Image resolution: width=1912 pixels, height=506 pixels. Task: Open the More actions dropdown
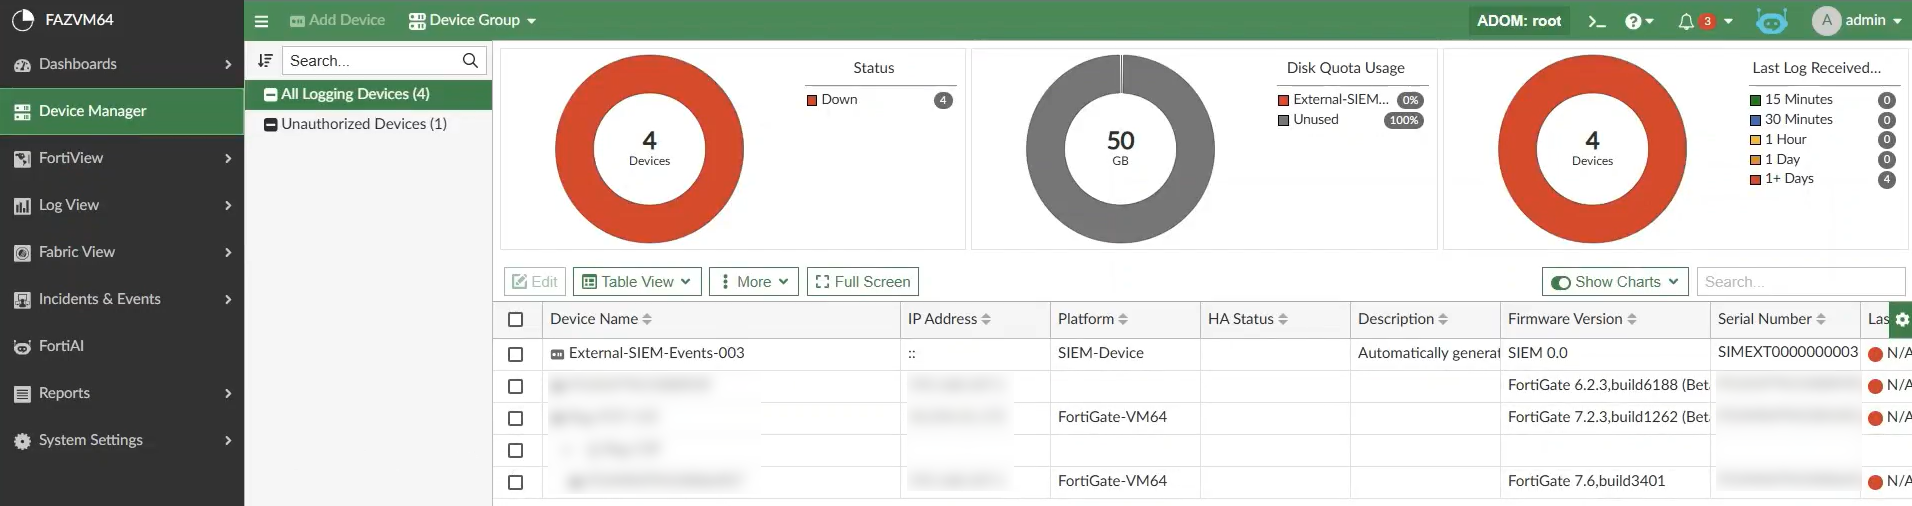(754, 282)
